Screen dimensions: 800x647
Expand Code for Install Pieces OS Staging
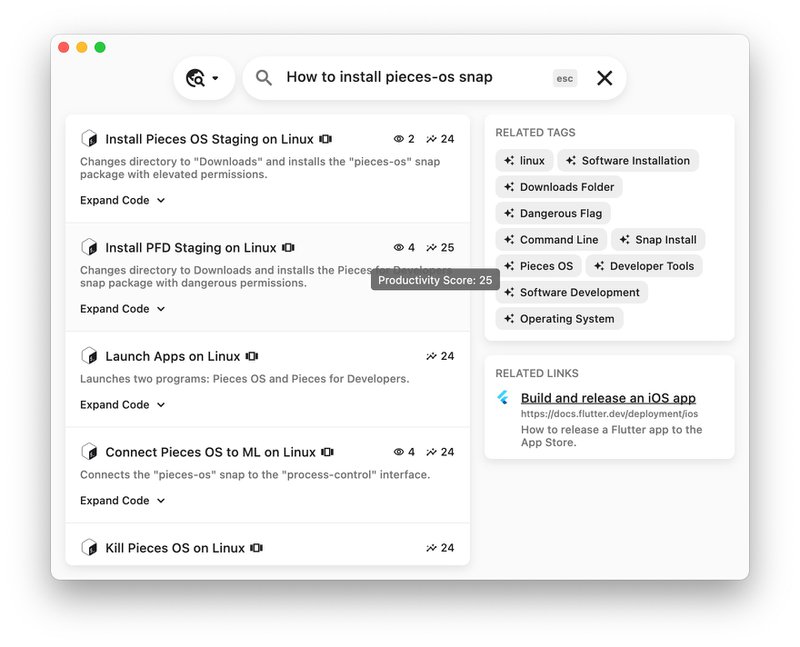[122, 200]
